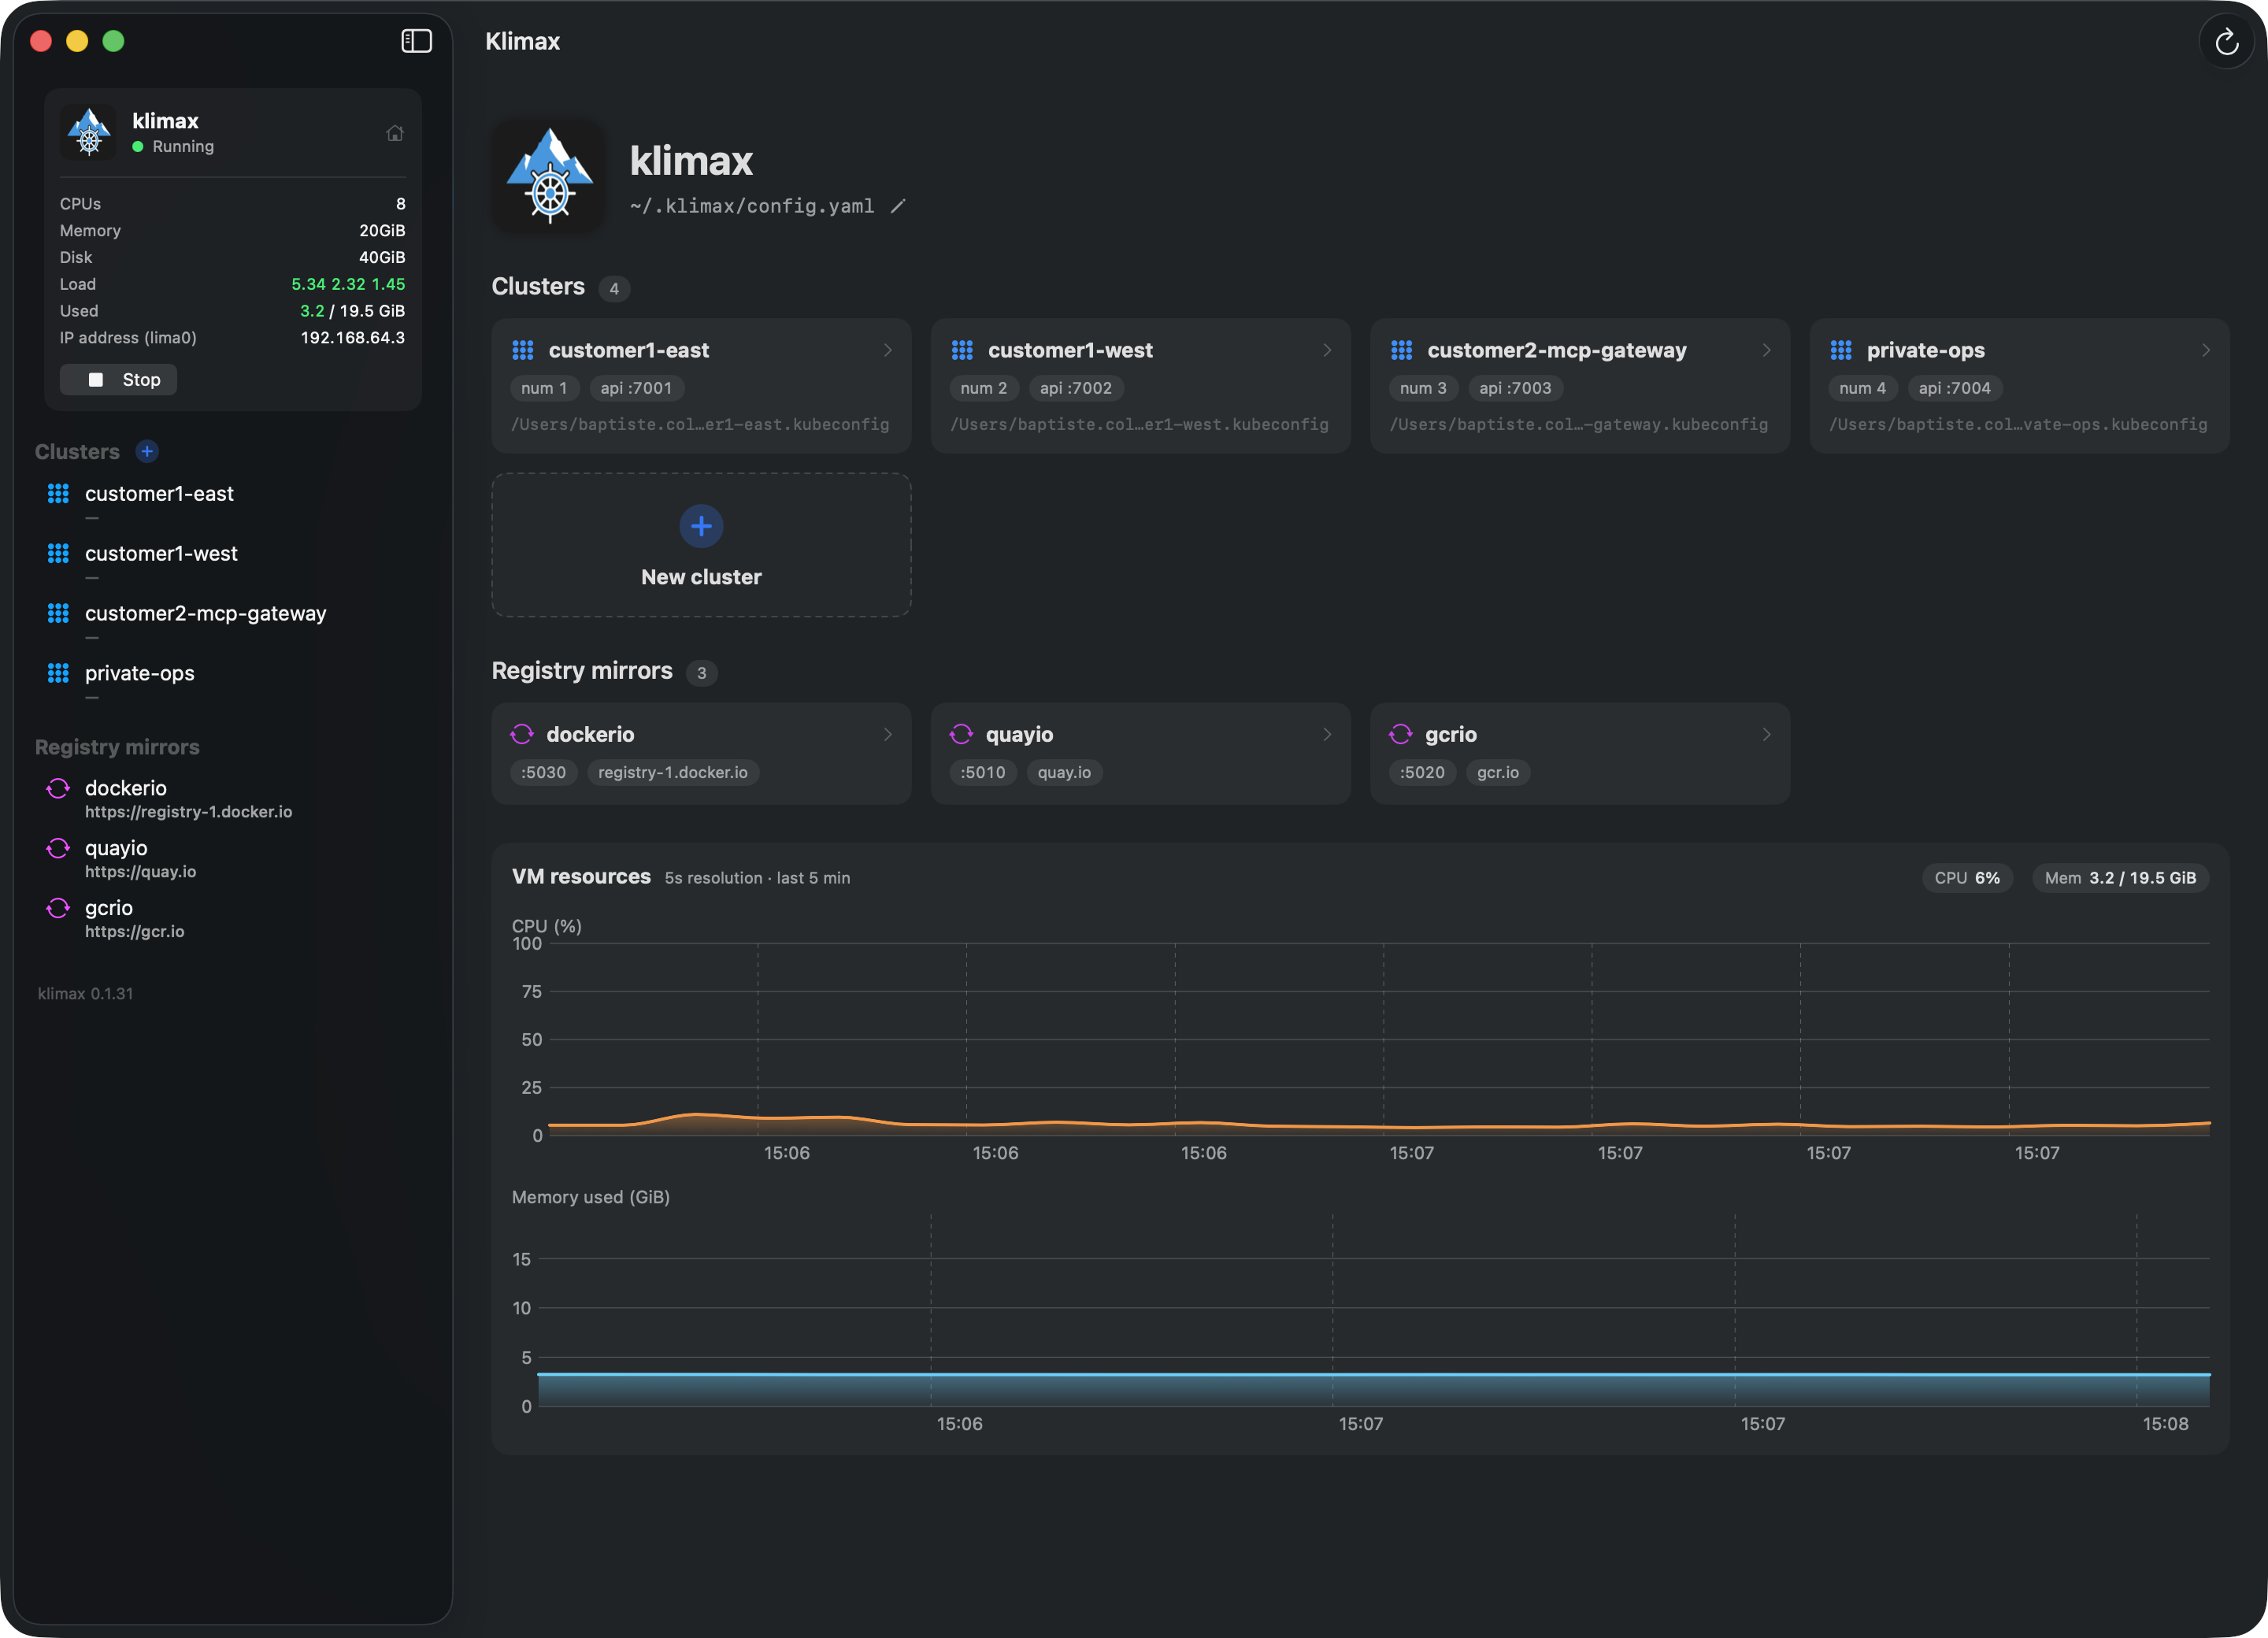Click the green Running status dot
2268x1638 pixels.
click(x=138, y=147)
